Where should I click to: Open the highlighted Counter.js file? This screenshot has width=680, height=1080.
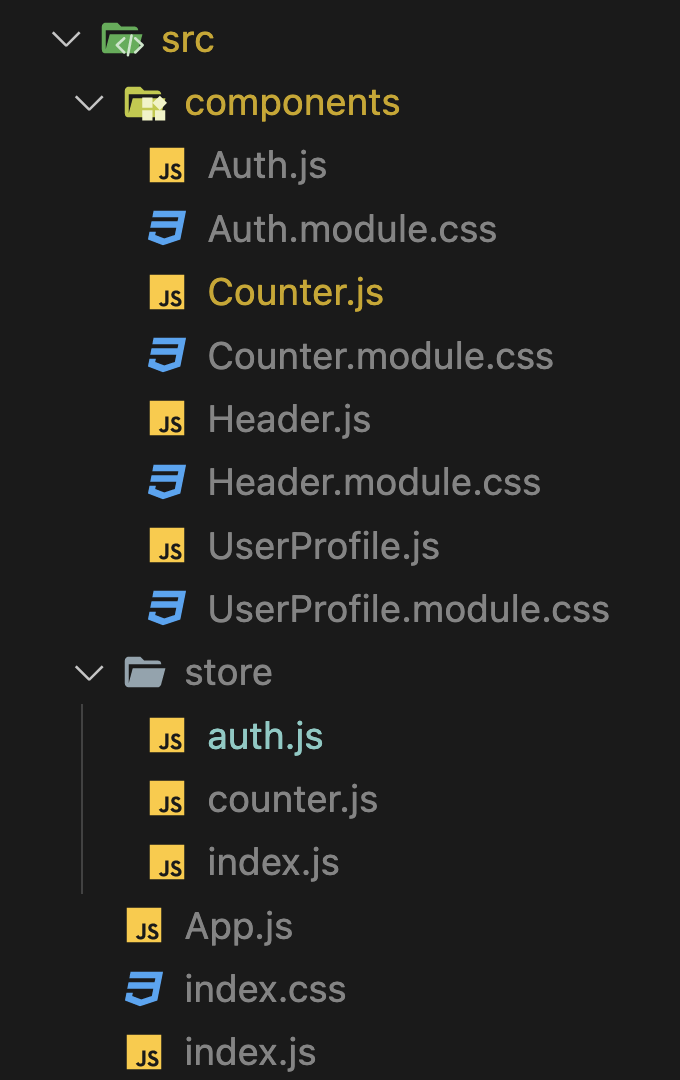pos(296,293)
